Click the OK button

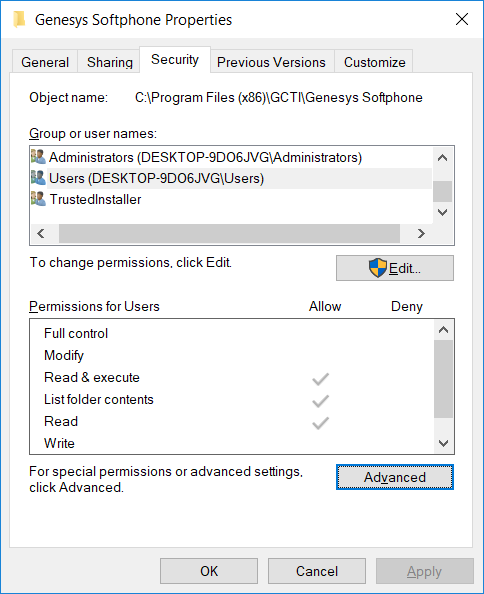point(209,571)
